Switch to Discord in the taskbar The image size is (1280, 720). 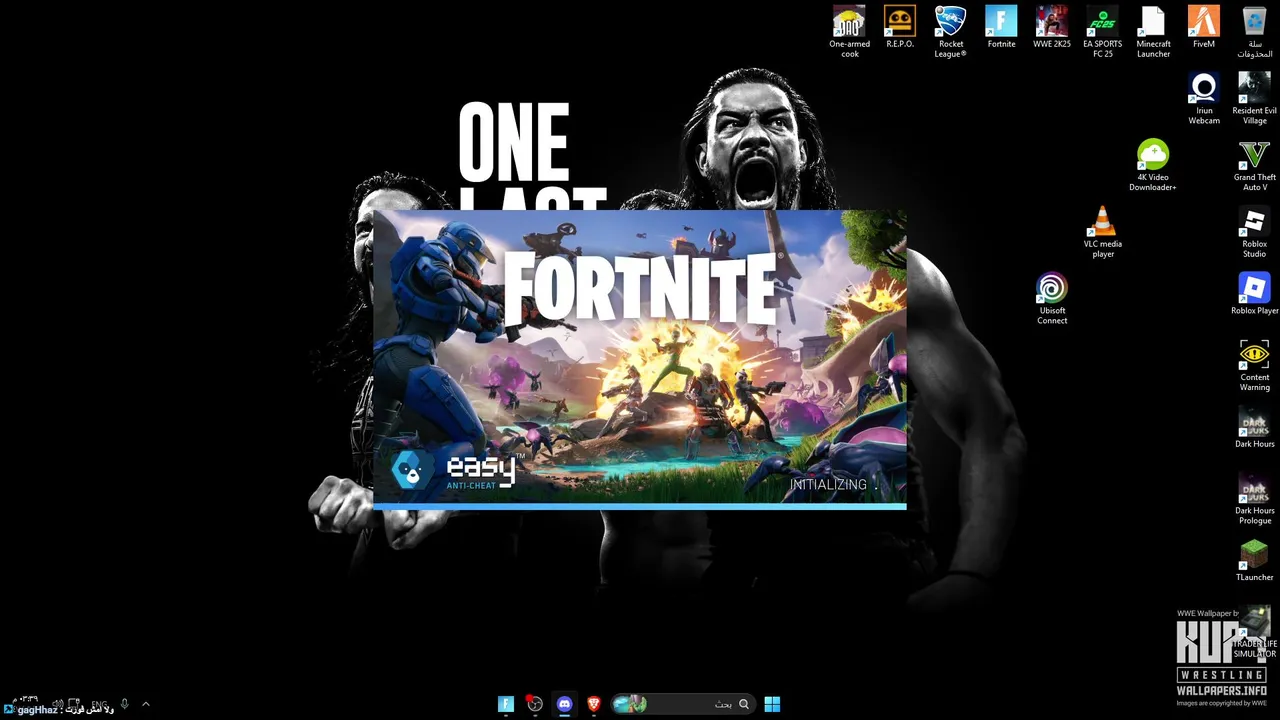click(x=564, y=704)
